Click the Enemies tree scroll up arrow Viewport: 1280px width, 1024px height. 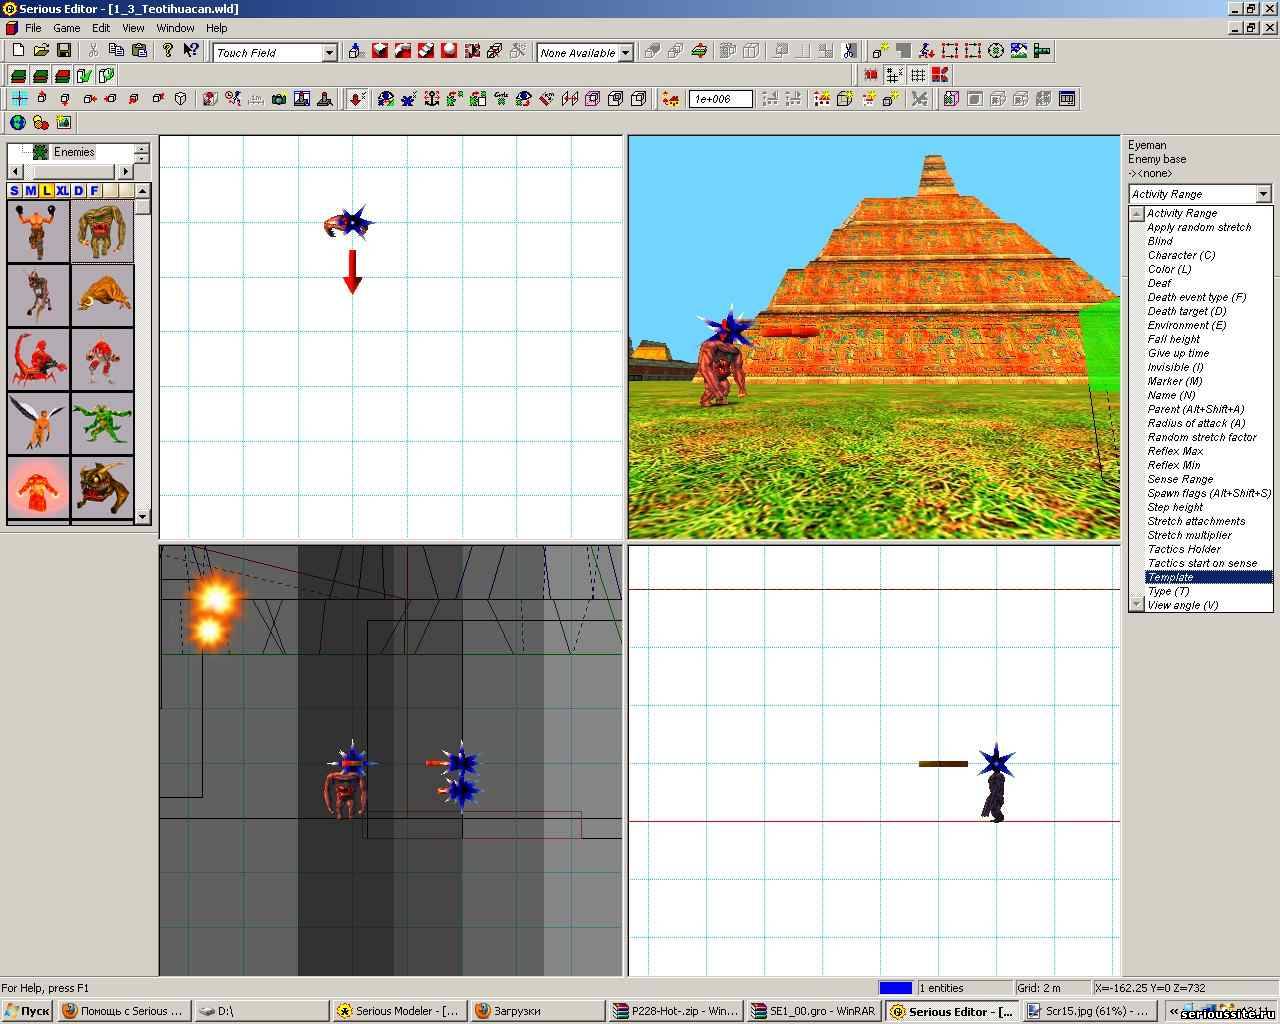pos(141,148)
